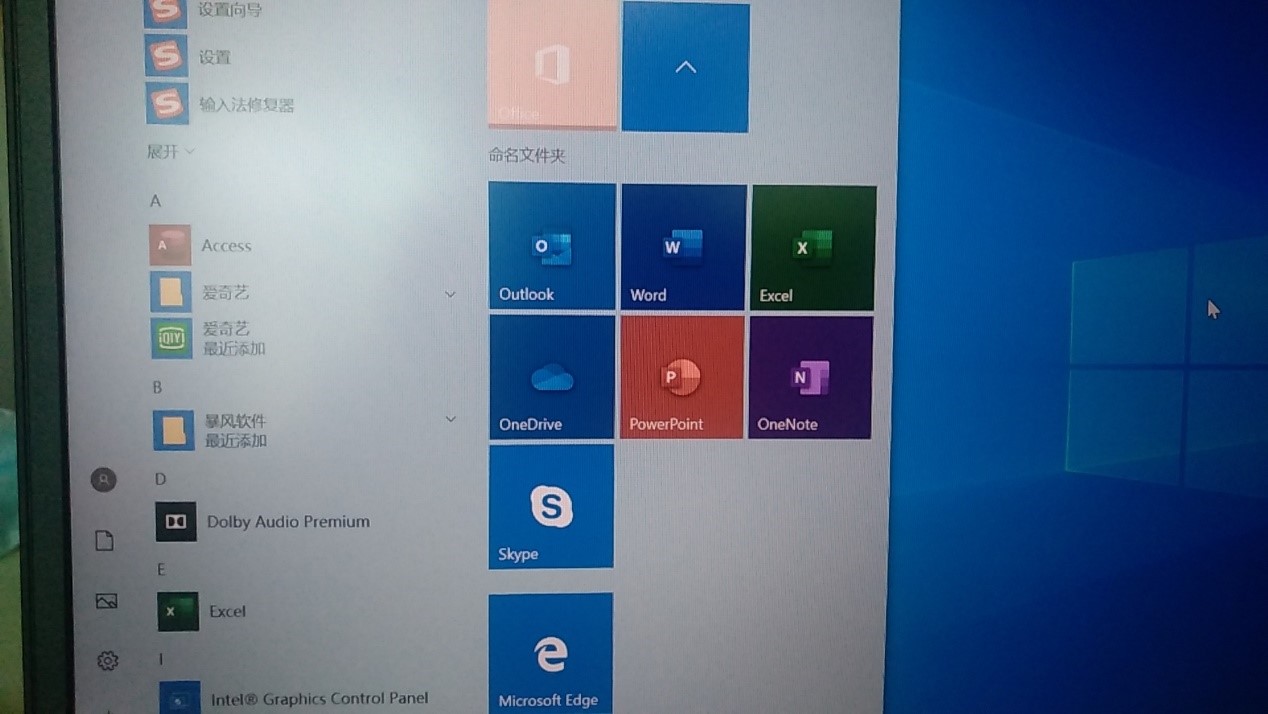
Task: Launch Word from the tile group
Action: click(683, 247)
